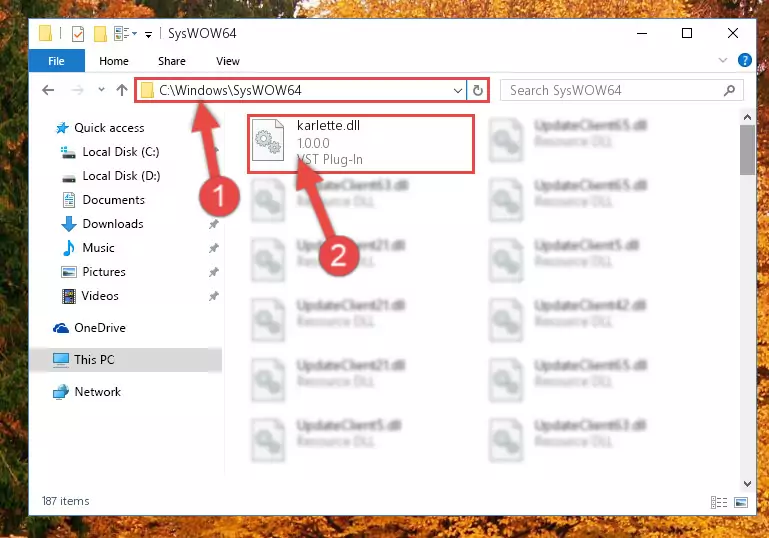Click the pin icon next to Downloads
The image size is (769, 538).
point(213,224)
